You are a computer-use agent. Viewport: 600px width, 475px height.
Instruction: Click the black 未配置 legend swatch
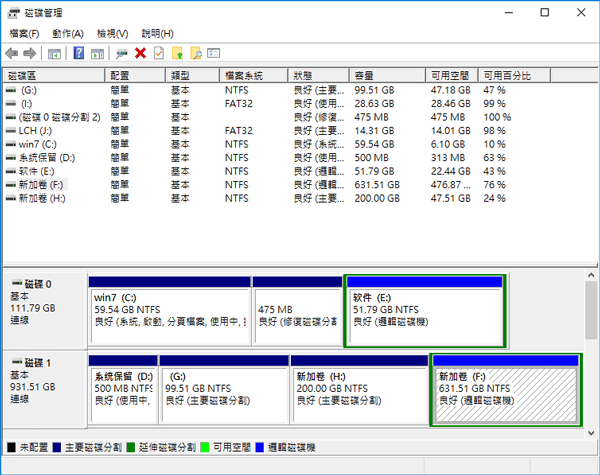11,447
